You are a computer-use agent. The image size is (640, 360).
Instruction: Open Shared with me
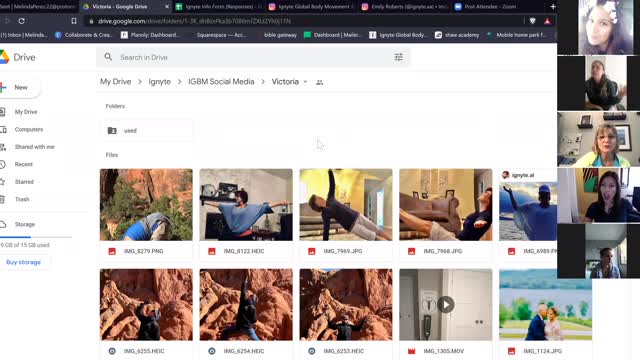coord(34,147)
